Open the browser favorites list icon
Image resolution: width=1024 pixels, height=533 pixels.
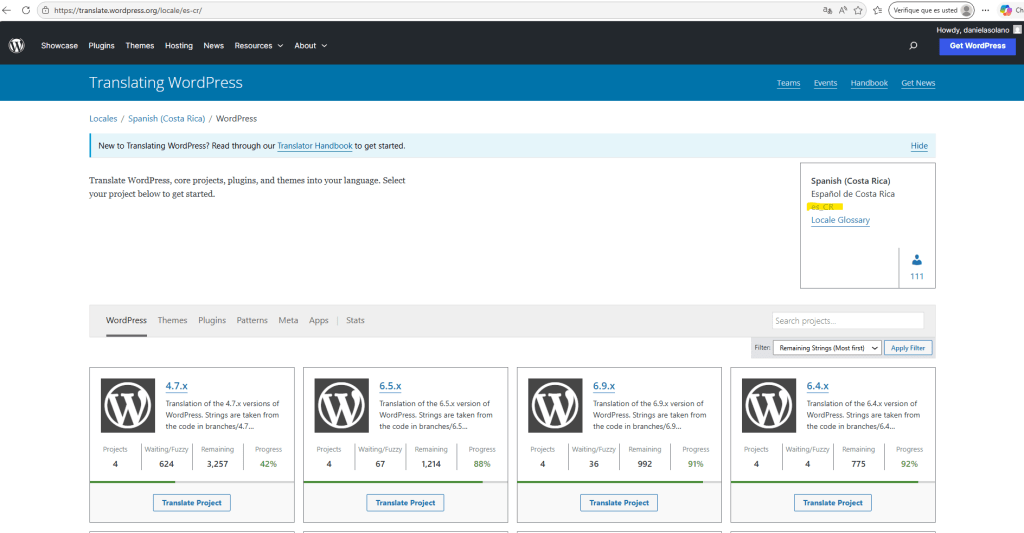[875, 10]
